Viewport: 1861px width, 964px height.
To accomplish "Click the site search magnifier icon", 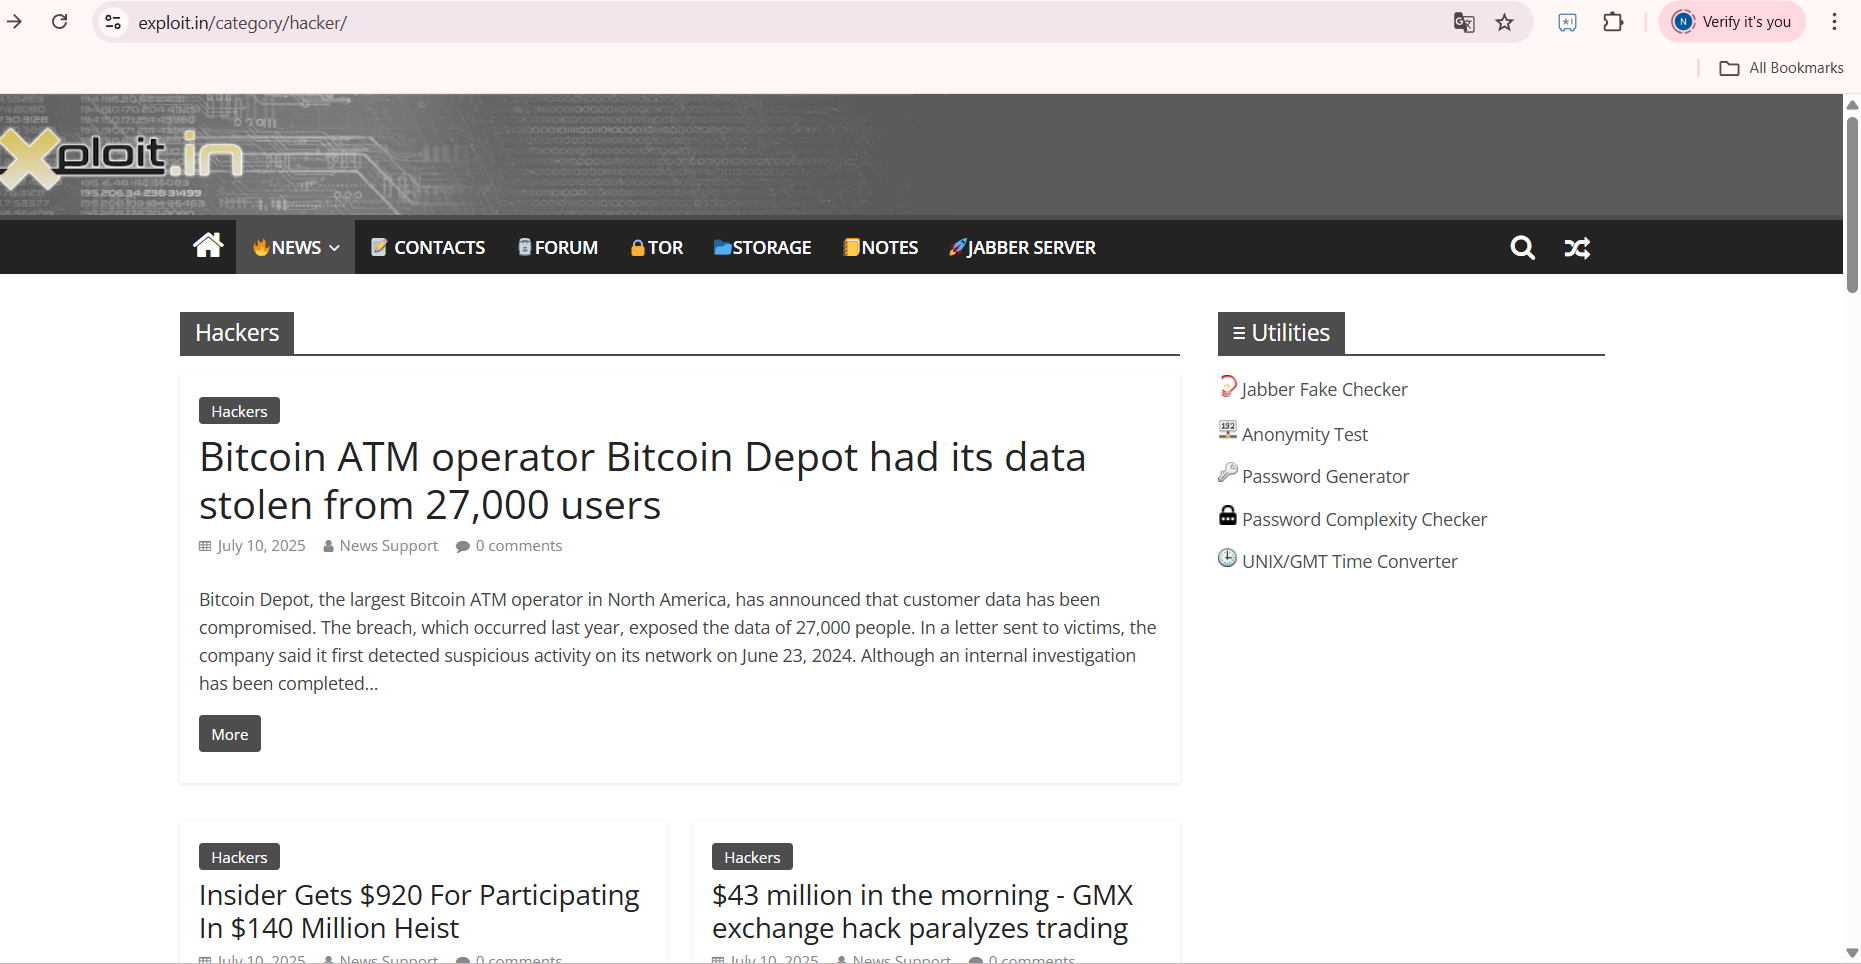I will point(1522,247).
